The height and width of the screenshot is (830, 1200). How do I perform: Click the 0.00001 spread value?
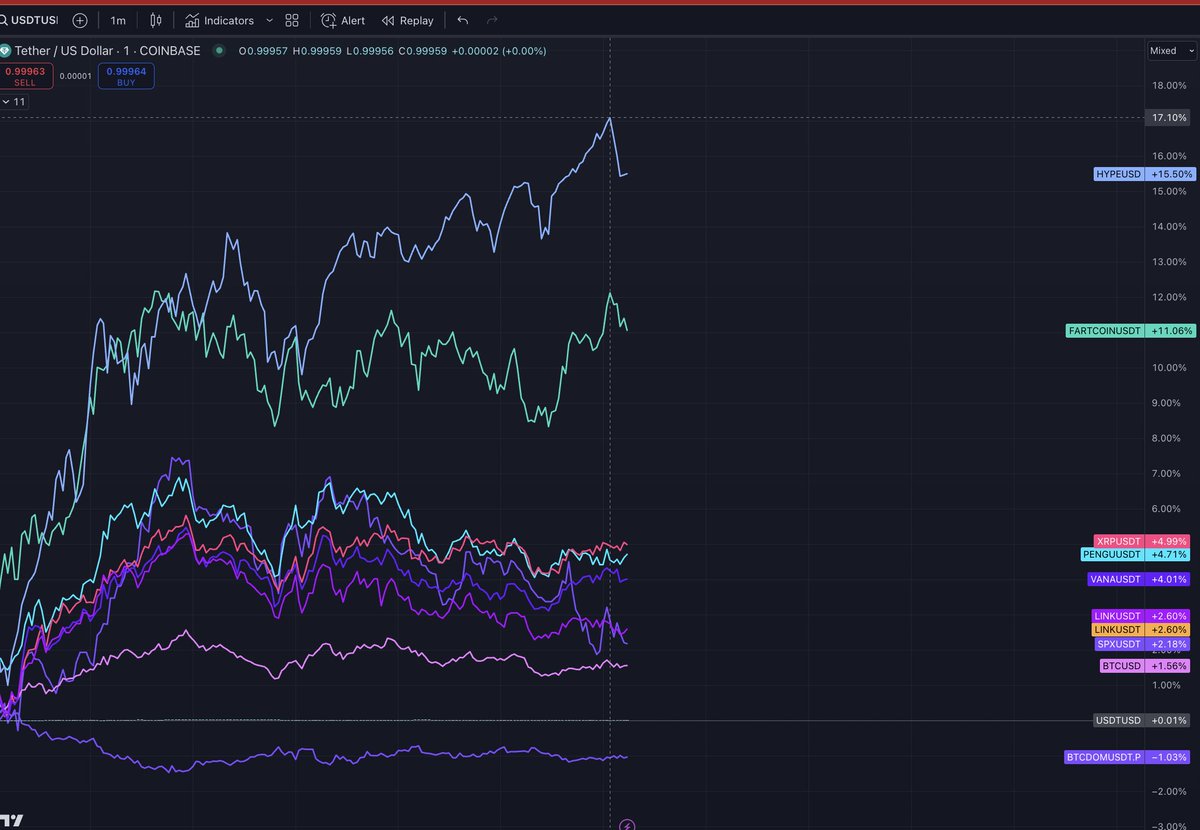pyautogui.click(x=75, y=76)
